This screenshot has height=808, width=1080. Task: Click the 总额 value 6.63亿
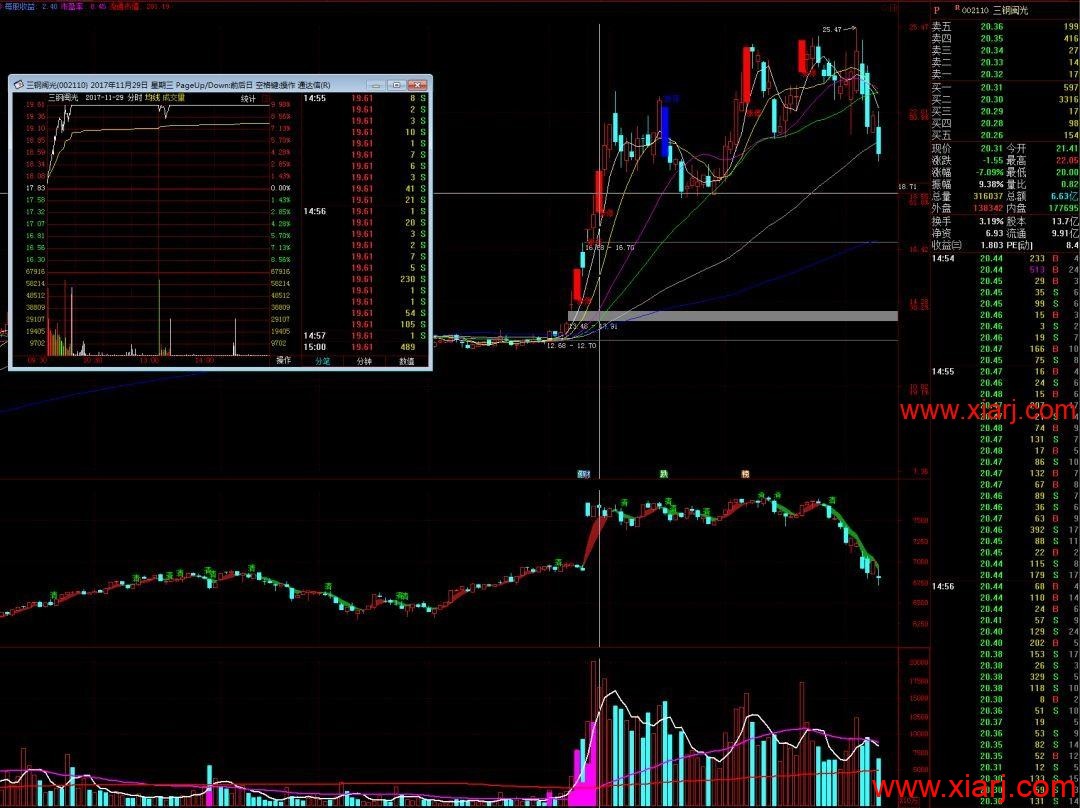(1065, 196)
